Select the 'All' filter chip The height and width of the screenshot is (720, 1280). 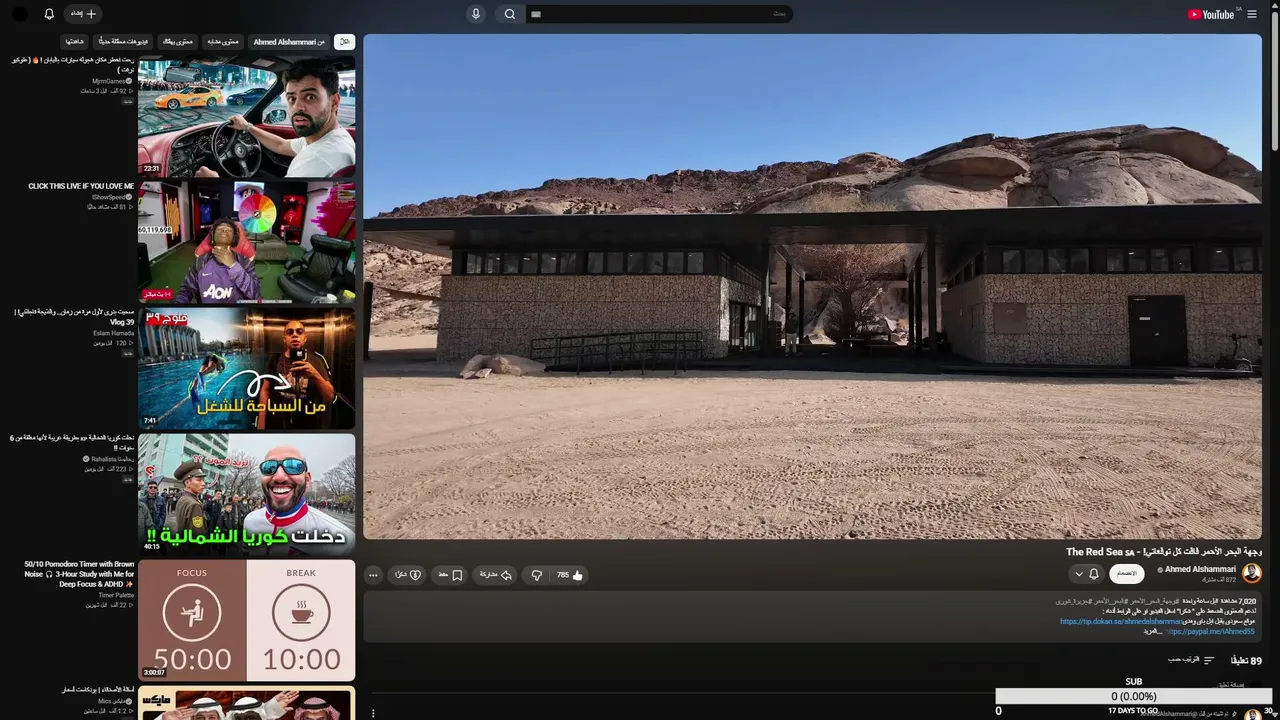pos(345,42)
